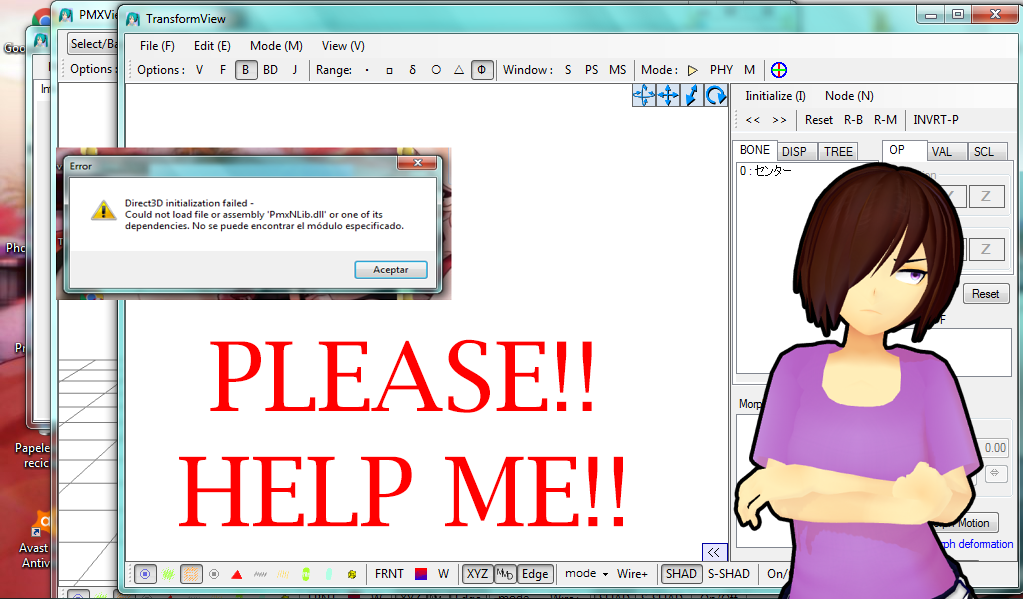Click the colored axis circle icon in toolbar
1023x599 pixels.
[x=779, y=70]
